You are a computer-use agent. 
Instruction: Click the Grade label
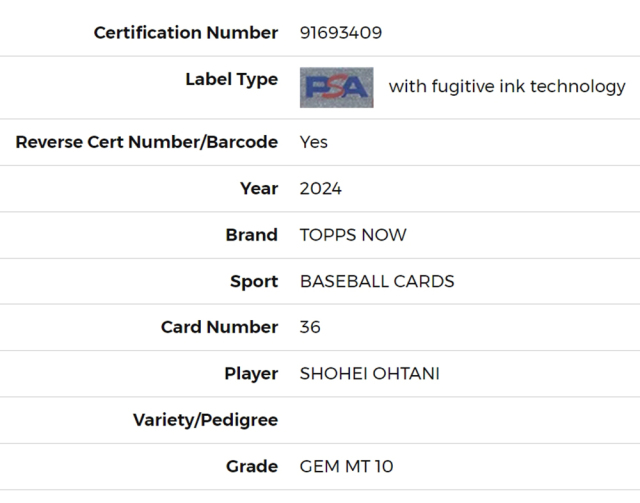coord(252,466)
